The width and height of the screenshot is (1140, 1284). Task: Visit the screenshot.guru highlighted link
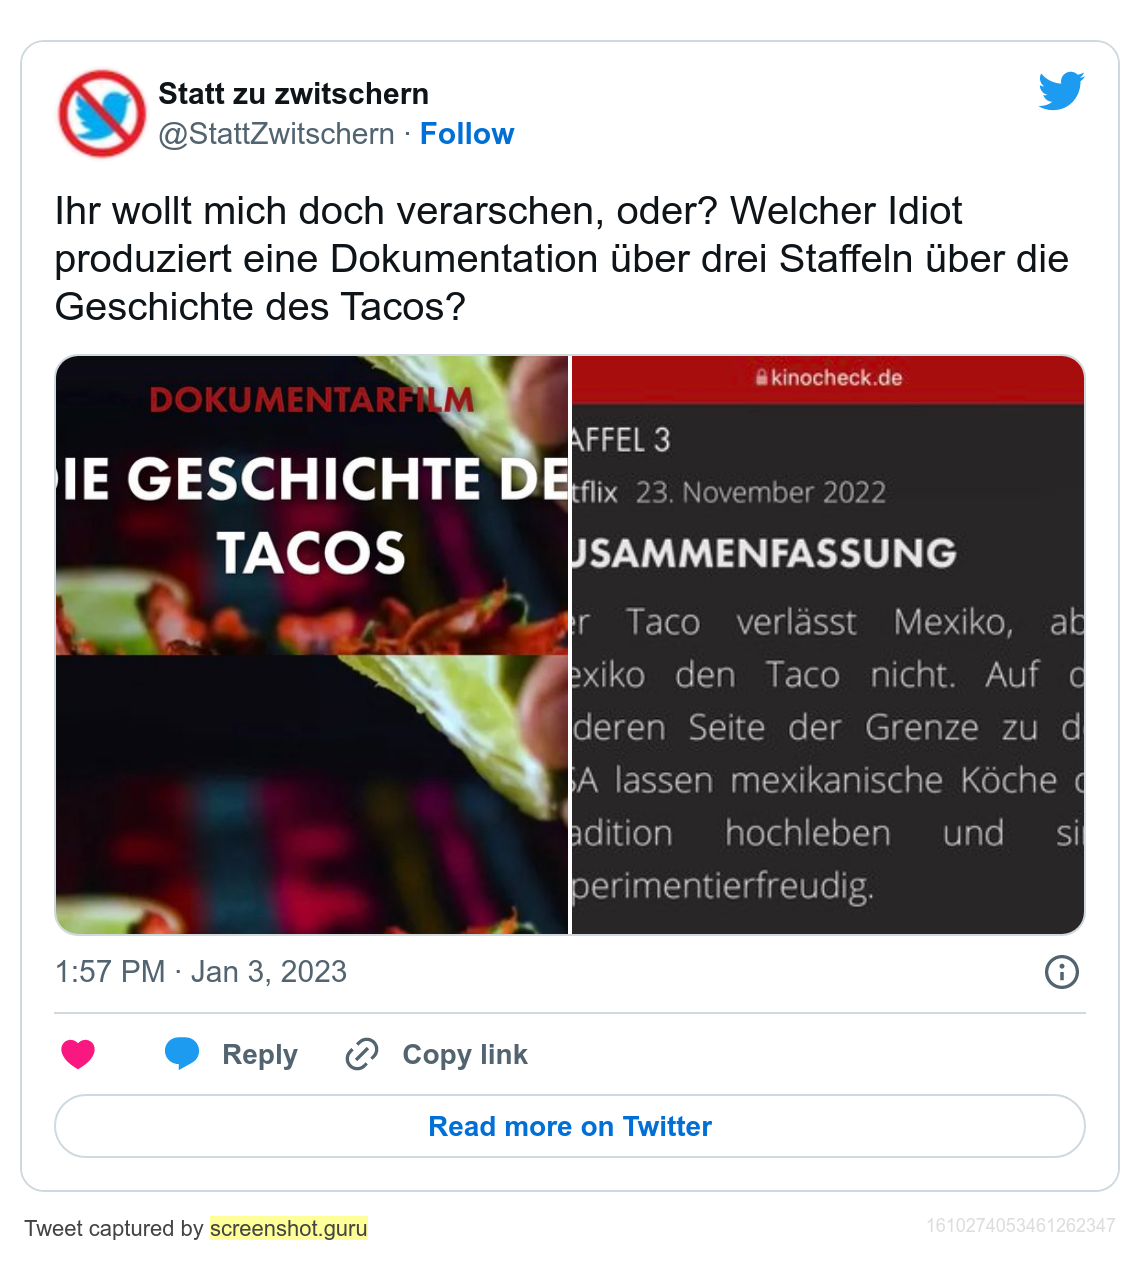pyautogui.click(x=289, y=1228)
